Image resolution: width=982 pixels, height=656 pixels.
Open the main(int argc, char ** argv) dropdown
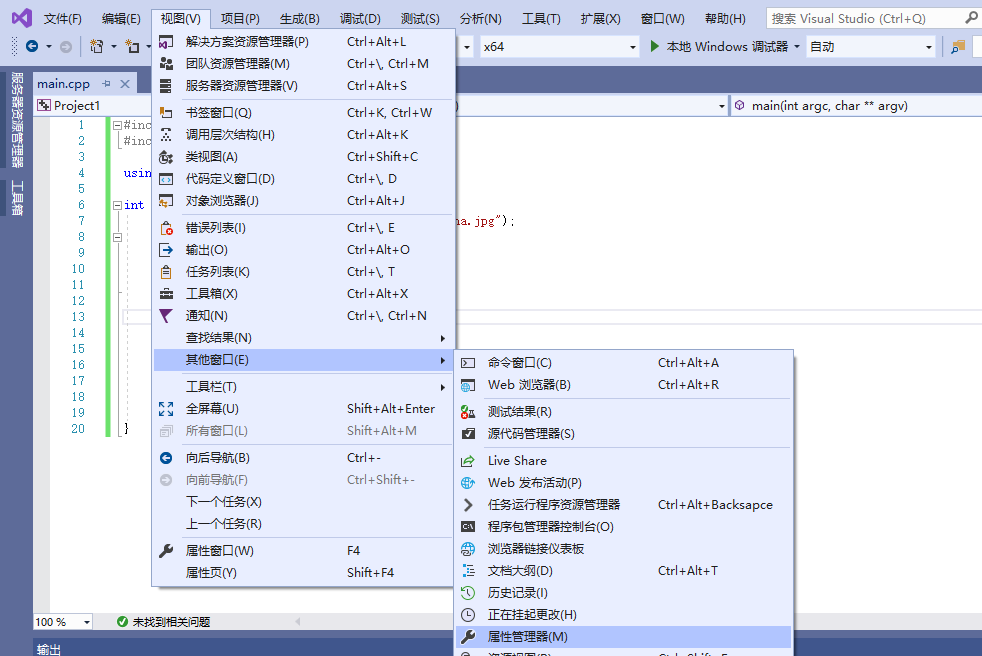(x=856, y=105)
